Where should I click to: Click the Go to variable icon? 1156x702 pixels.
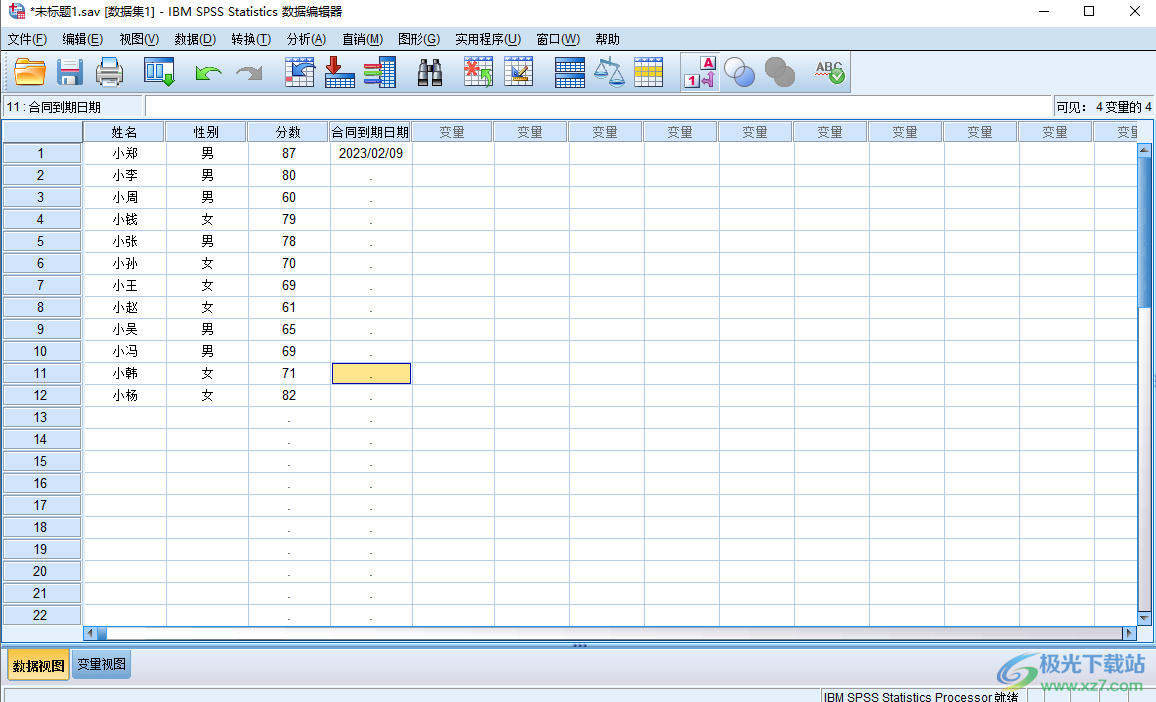click(339, 72)
